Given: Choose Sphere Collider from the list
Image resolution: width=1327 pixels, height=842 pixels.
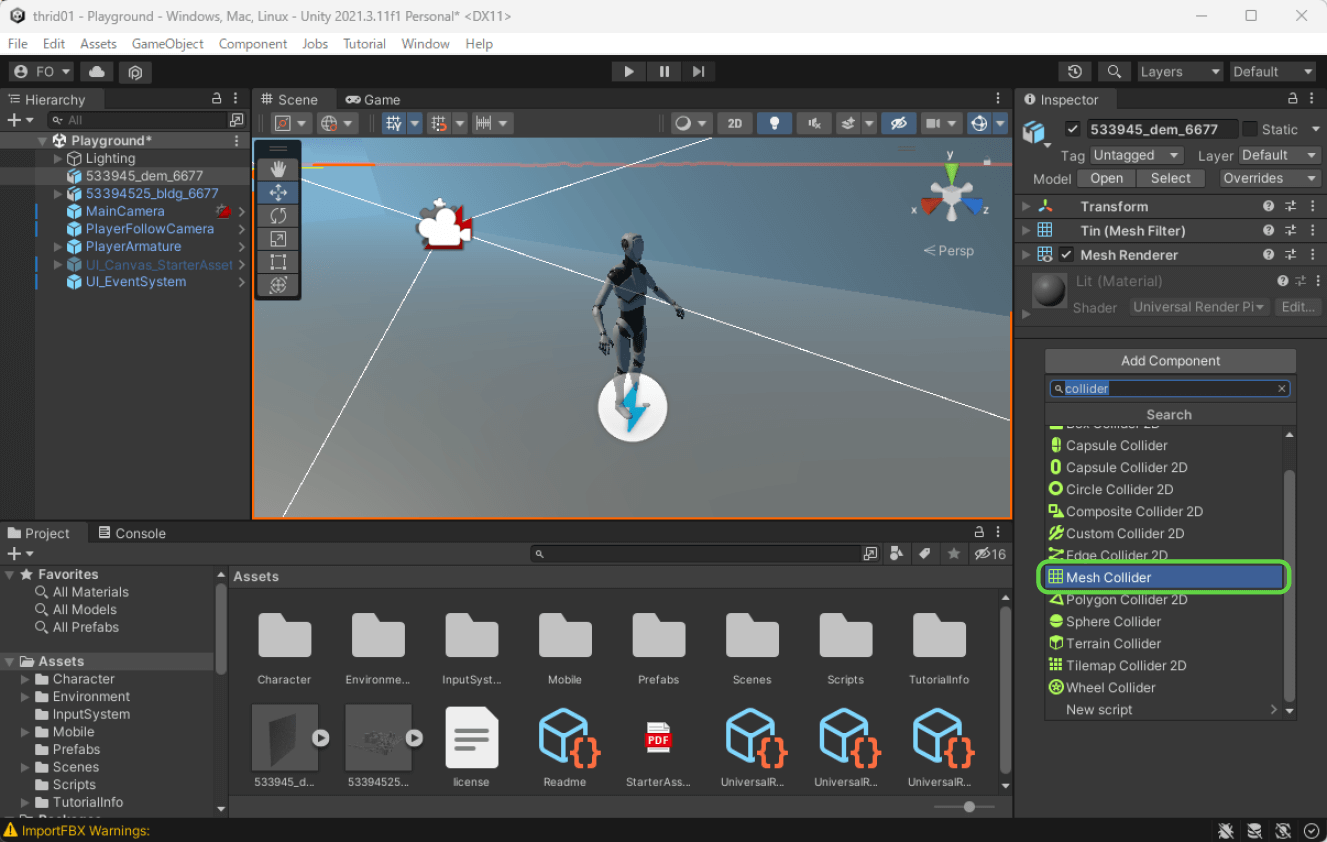Looking at the screenshot, I should [x=1164, y=621].
